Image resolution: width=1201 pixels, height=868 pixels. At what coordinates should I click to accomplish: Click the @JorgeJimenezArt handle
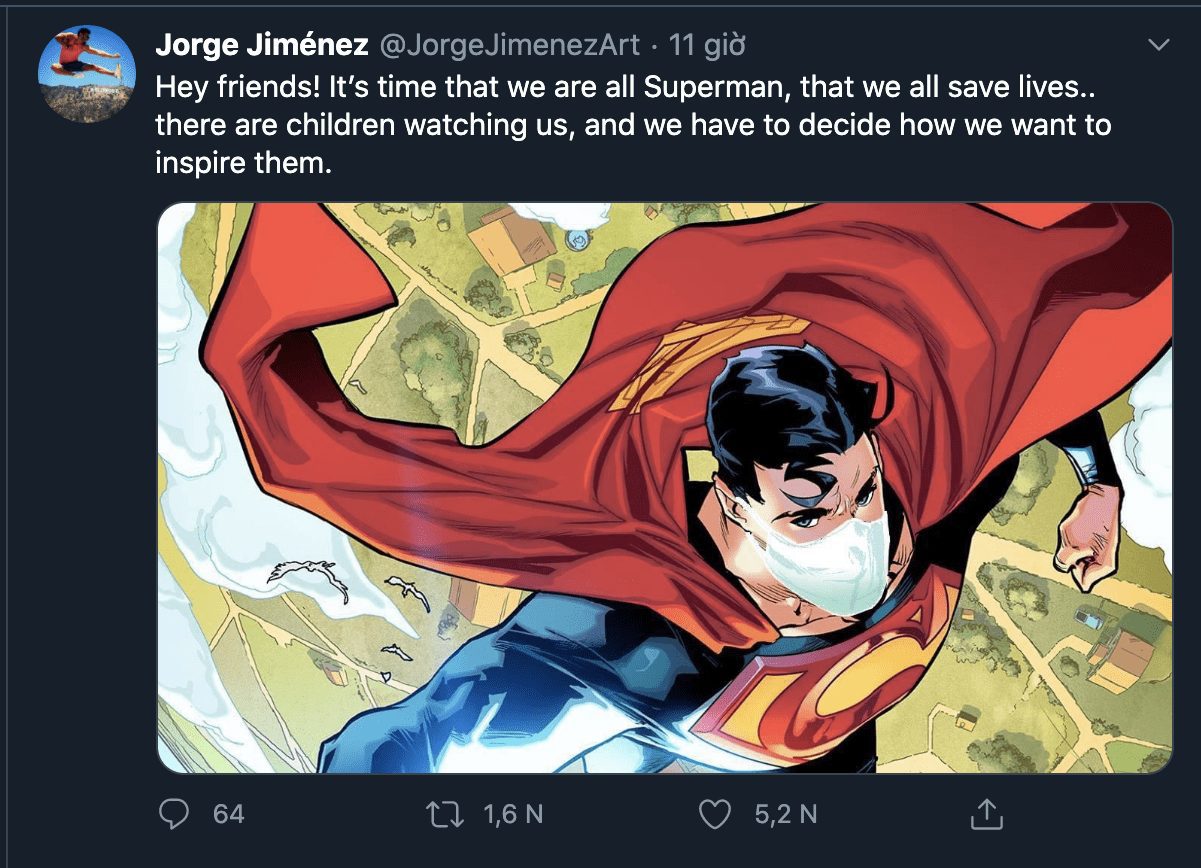[509, 45]
